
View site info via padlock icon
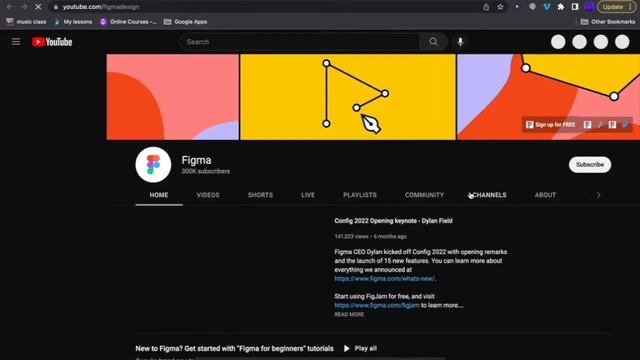(x=56, y=7)
